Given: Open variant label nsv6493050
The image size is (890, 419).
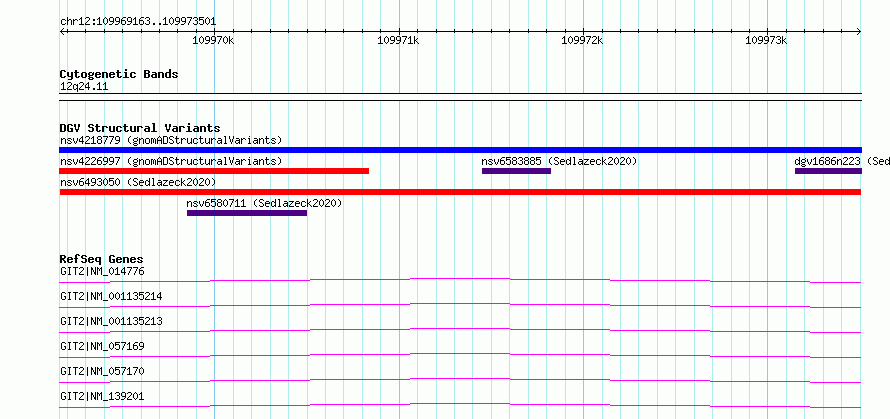Looking at the screenshot, I should click(138, 182).
